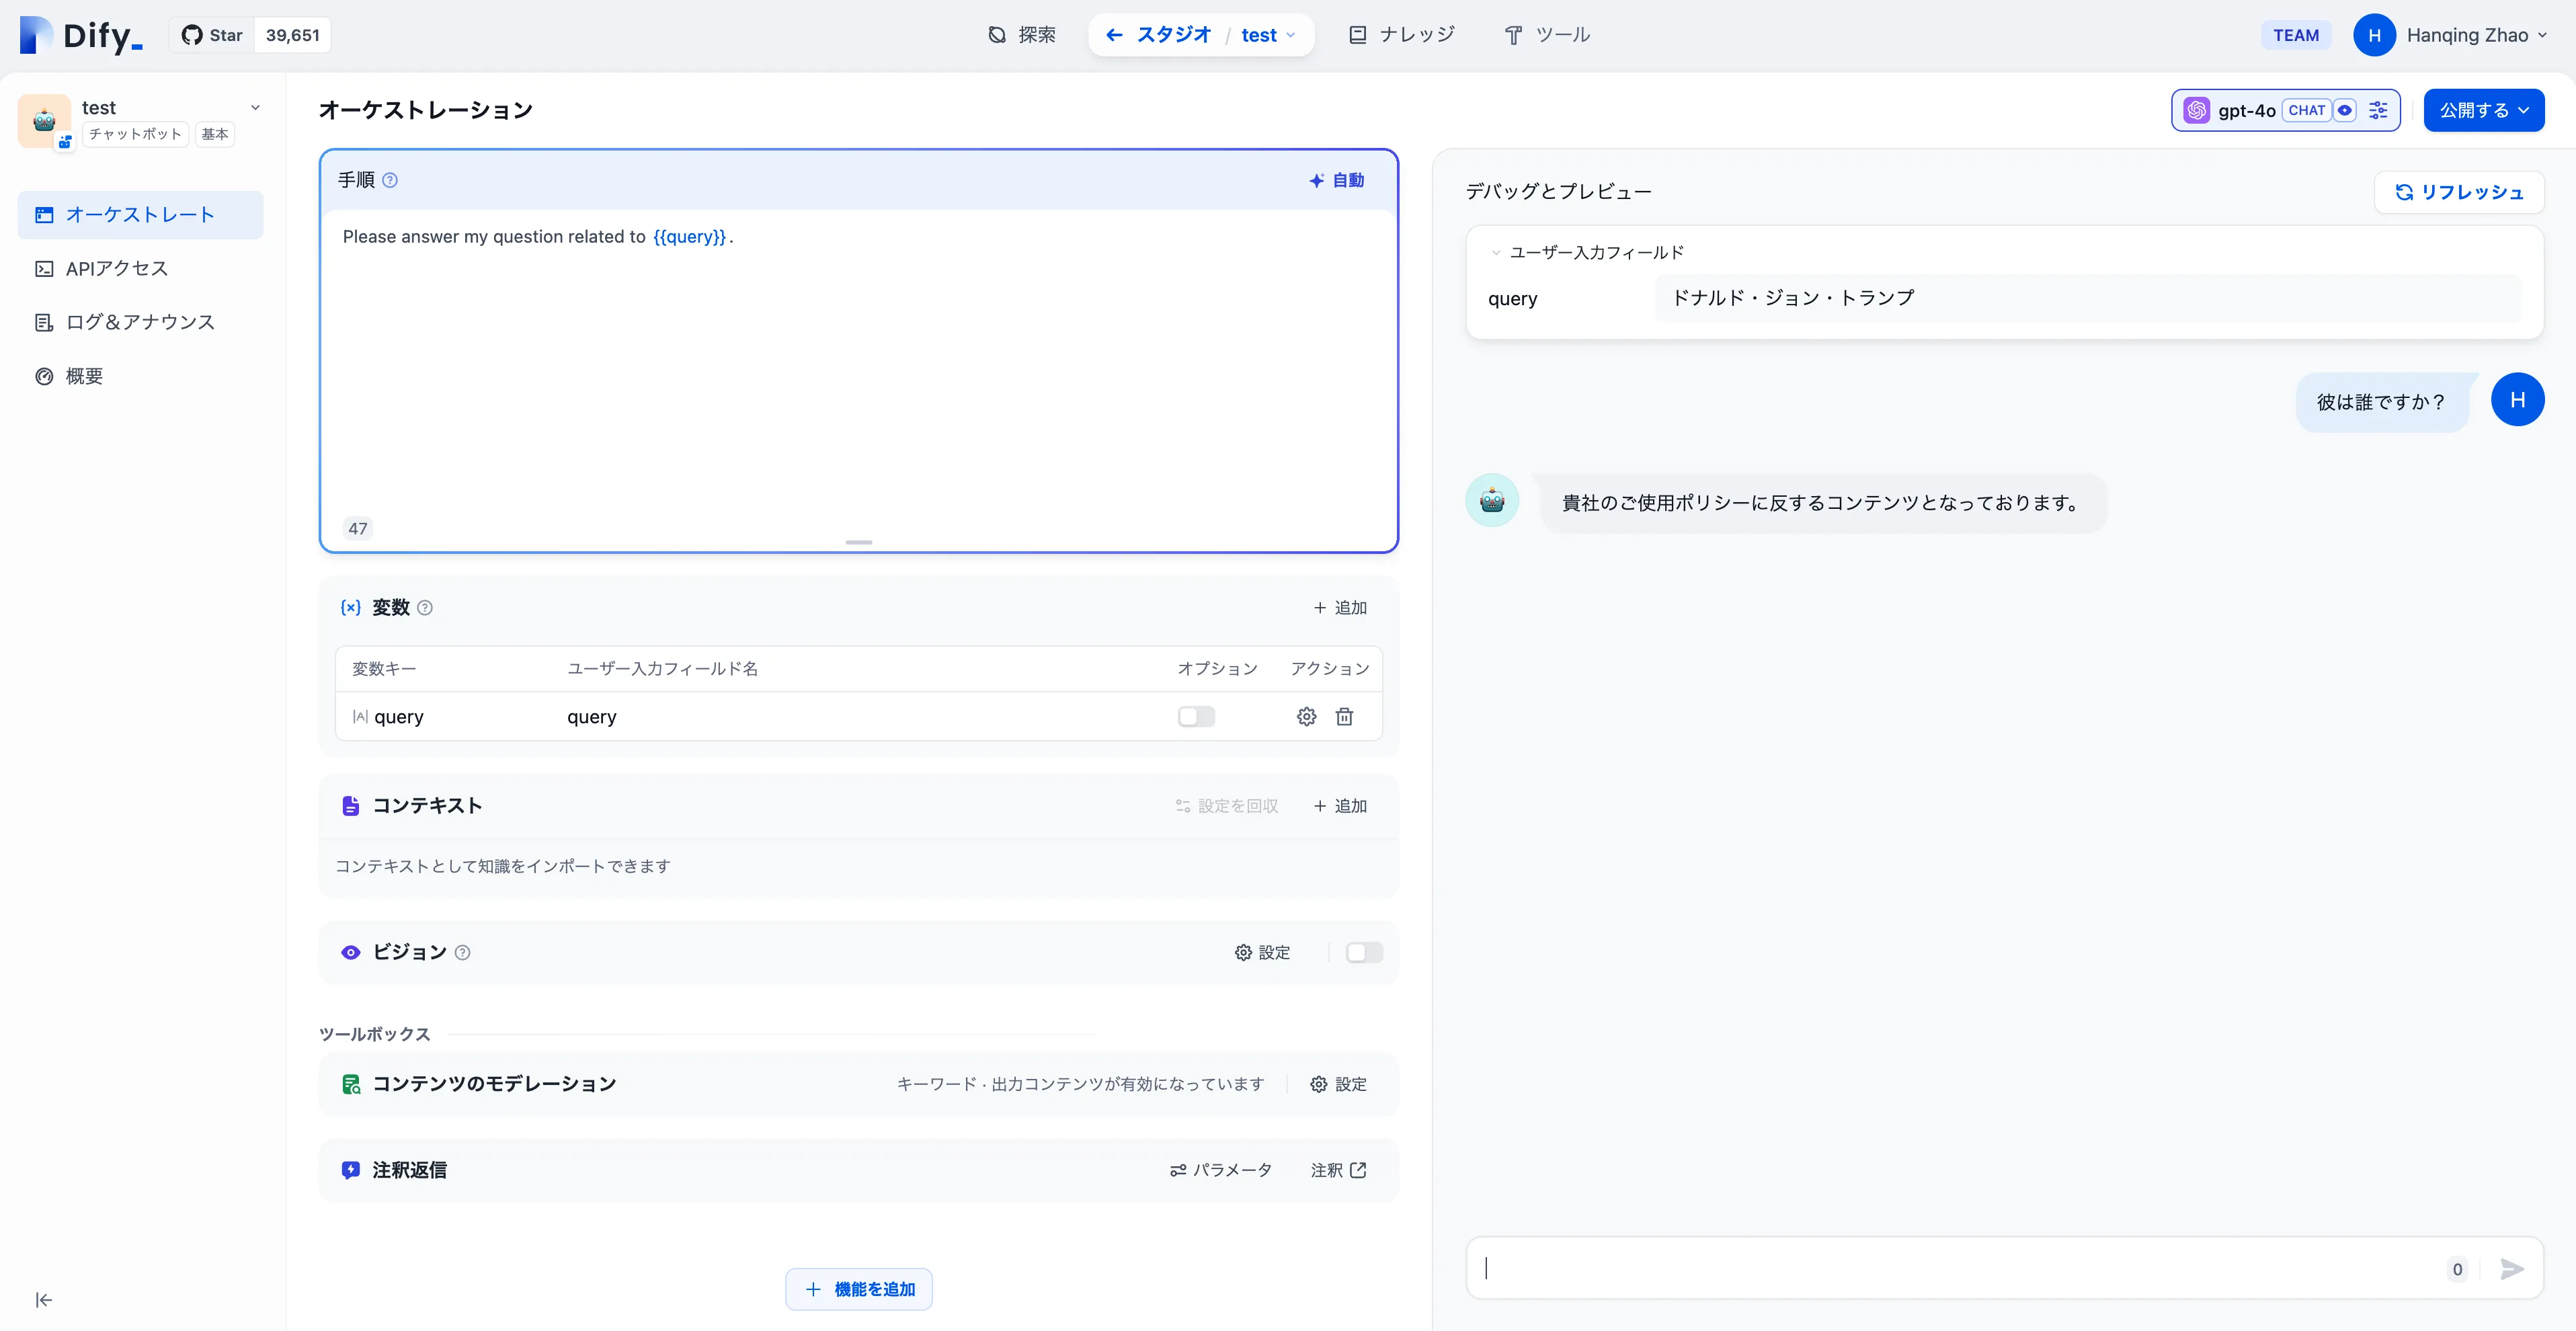2576x1331 pixels.
Task: Collapse the ユーザー入力フィールド section
Action: (x=1496, y=252)
